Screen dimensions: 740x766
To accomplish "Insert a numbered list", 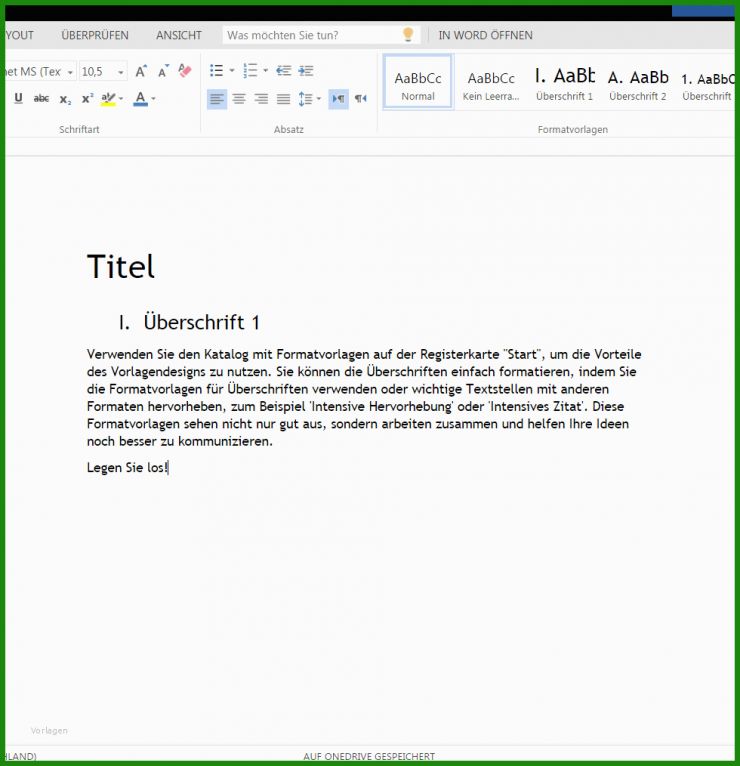I will pyautogui.click(x=250, y=70).
